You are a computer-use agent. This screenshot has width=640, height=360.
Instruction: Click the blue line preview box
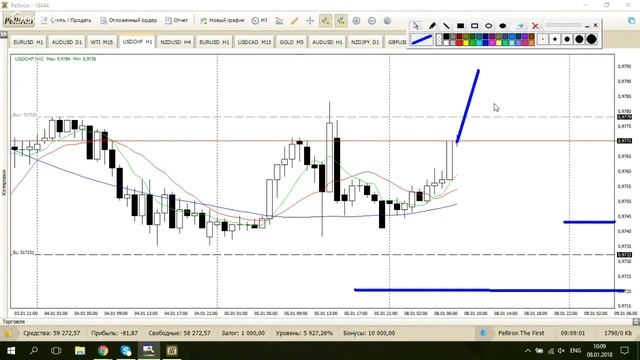[422, 40]
